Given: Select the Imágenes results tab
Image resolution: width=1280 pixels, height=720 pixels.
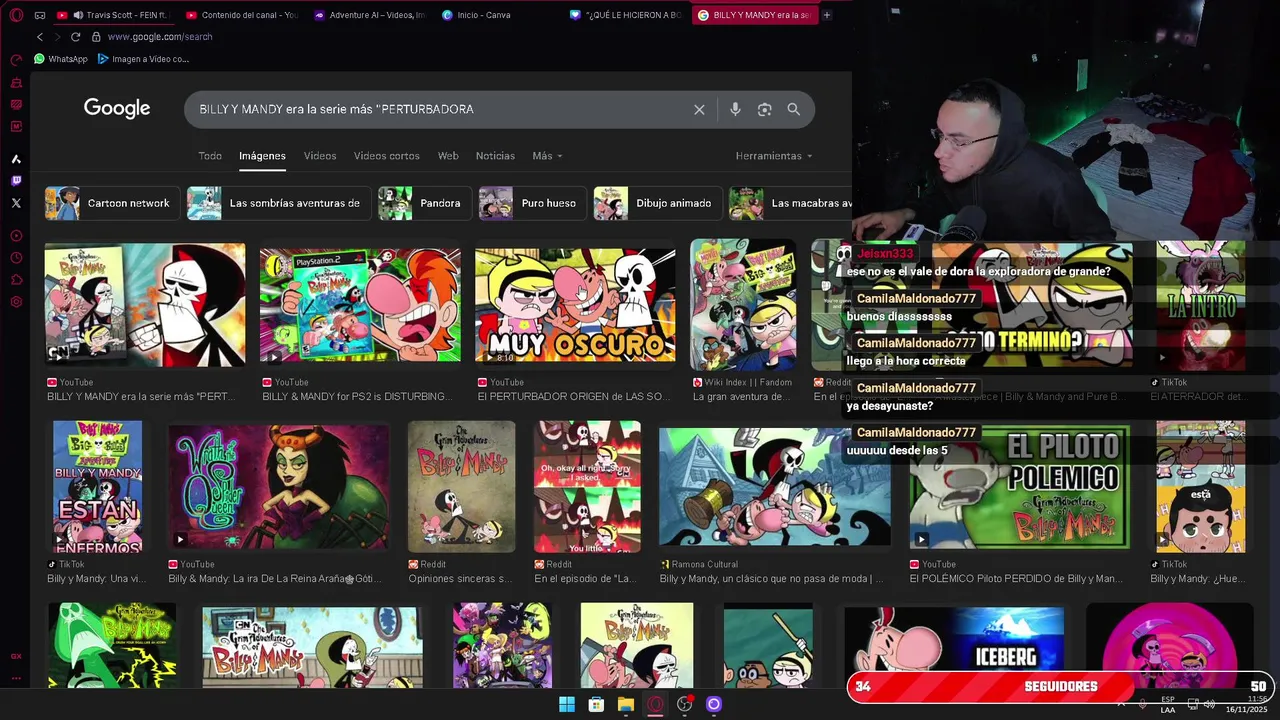Looking at the screenshot, I should 262,156.
